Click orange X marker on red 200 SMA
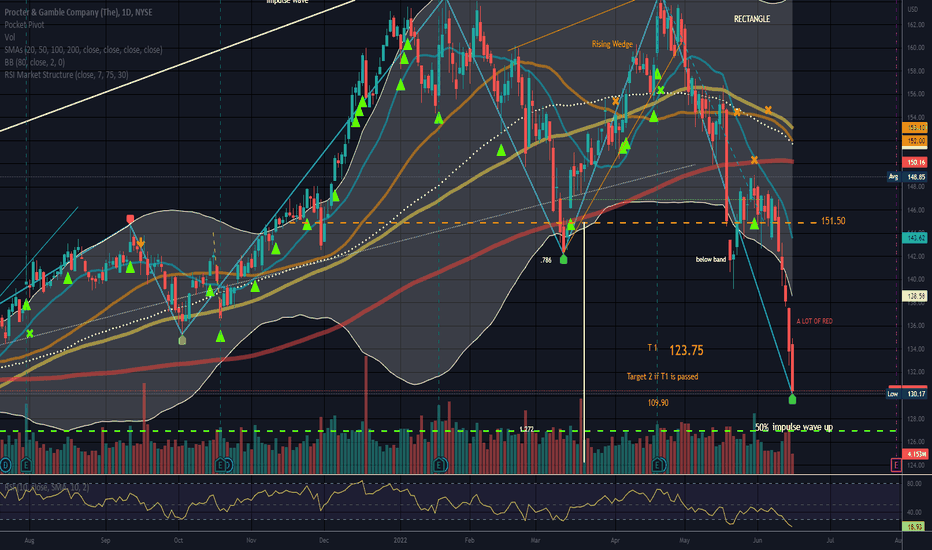 [x=754, y=160]
